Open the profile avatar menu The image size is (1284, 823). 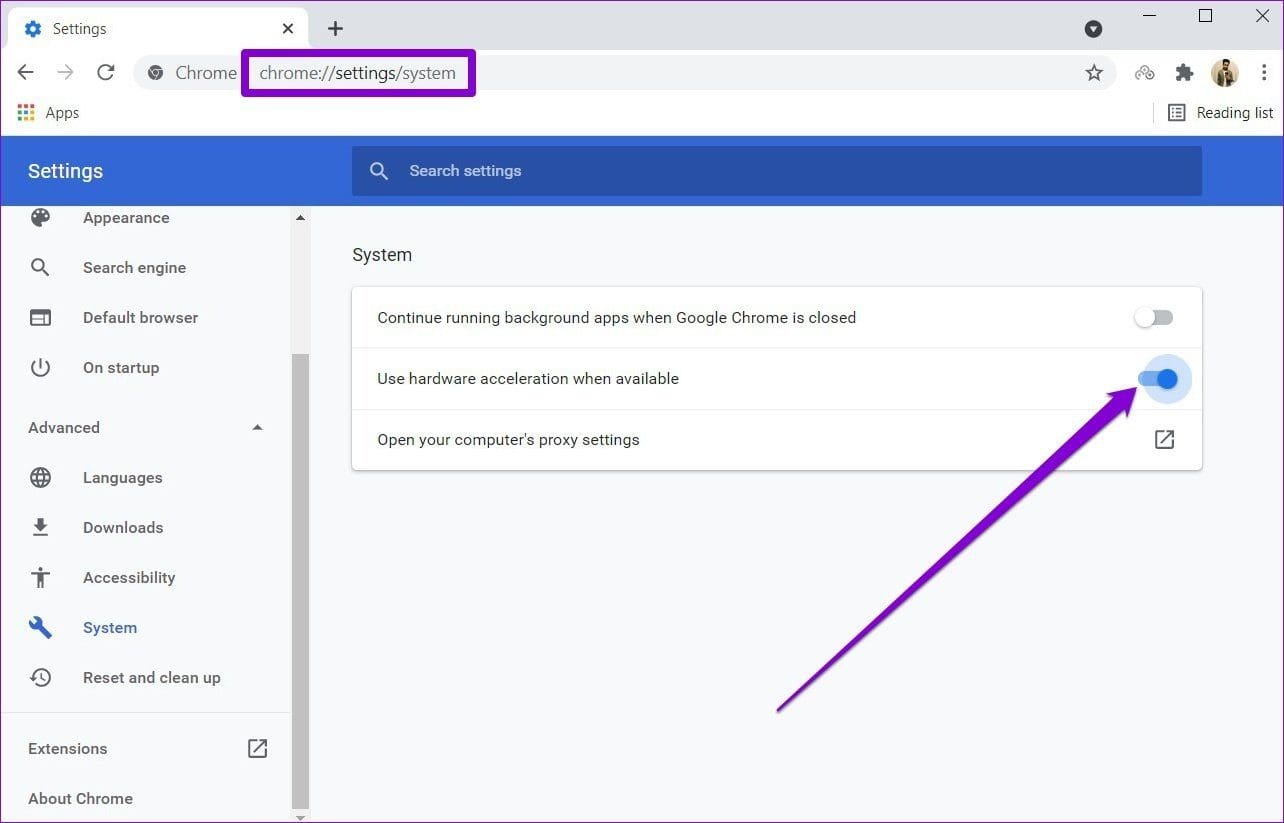click(x=1225, y=72)
